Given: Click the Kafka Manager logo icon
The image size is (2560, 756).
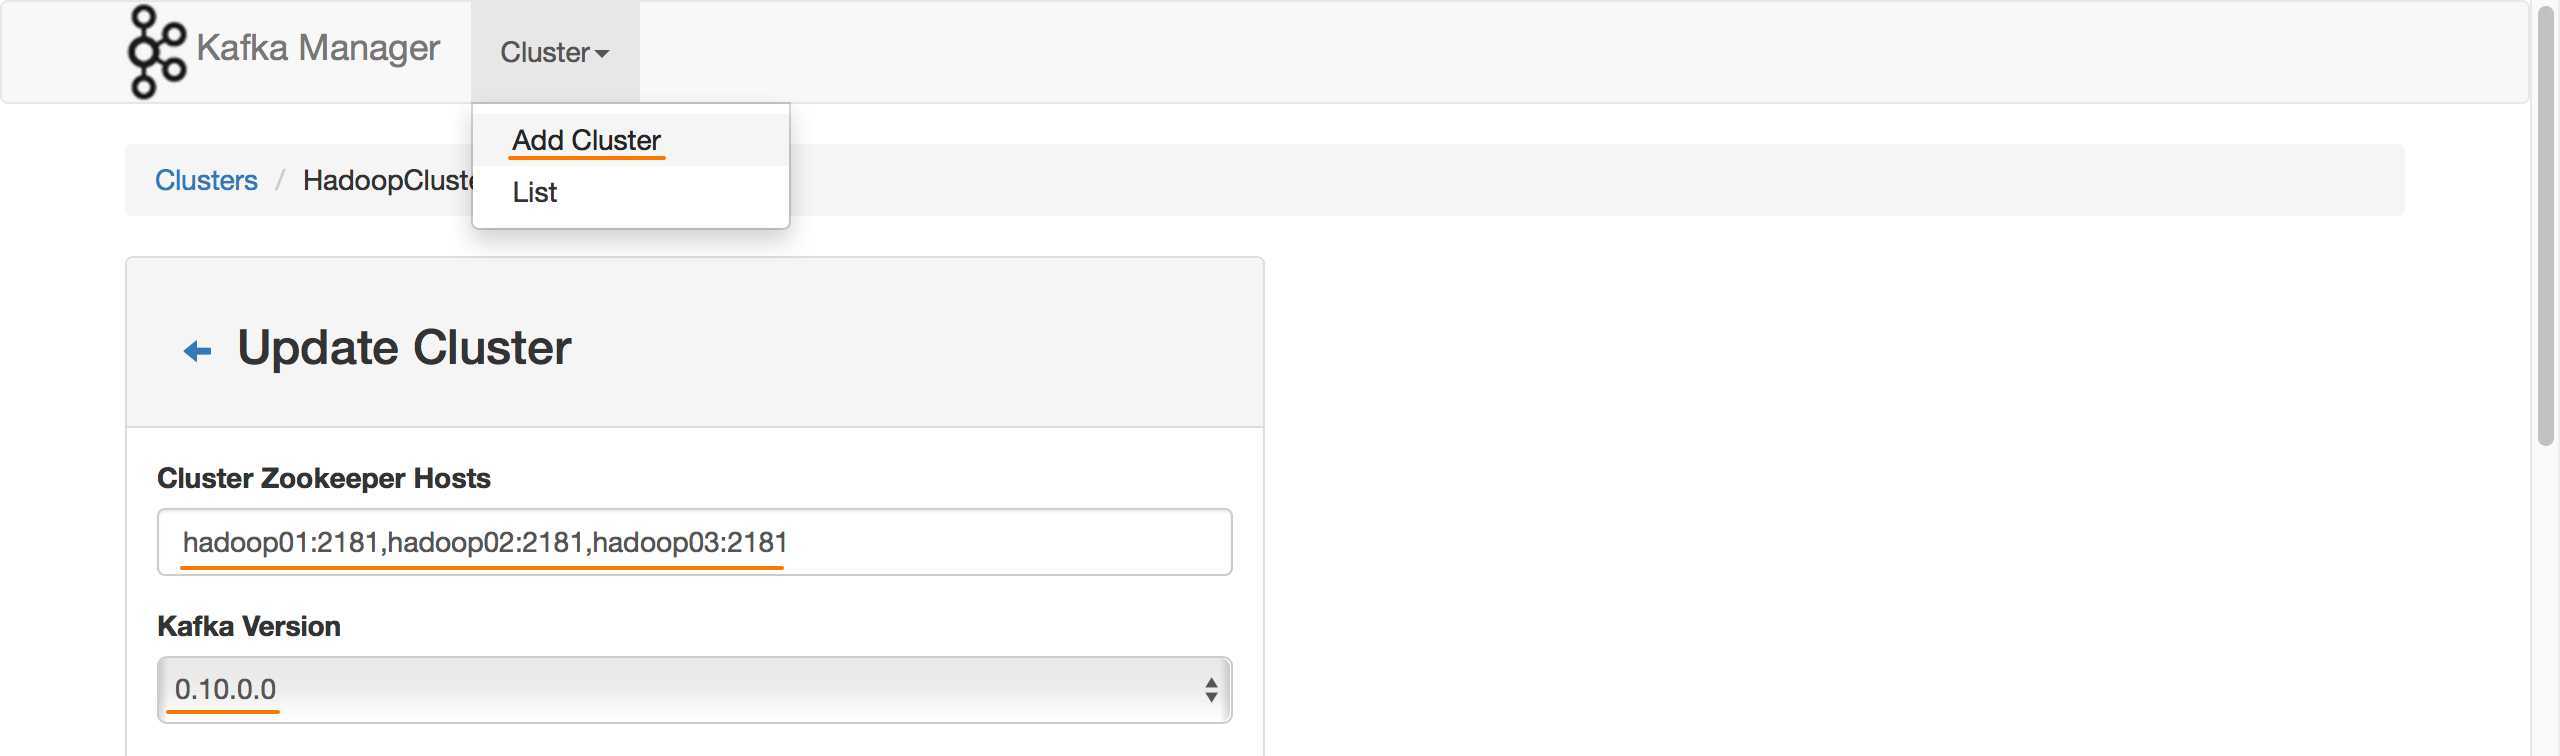Looking at the screenshot, I should click(x=157, y=52).
